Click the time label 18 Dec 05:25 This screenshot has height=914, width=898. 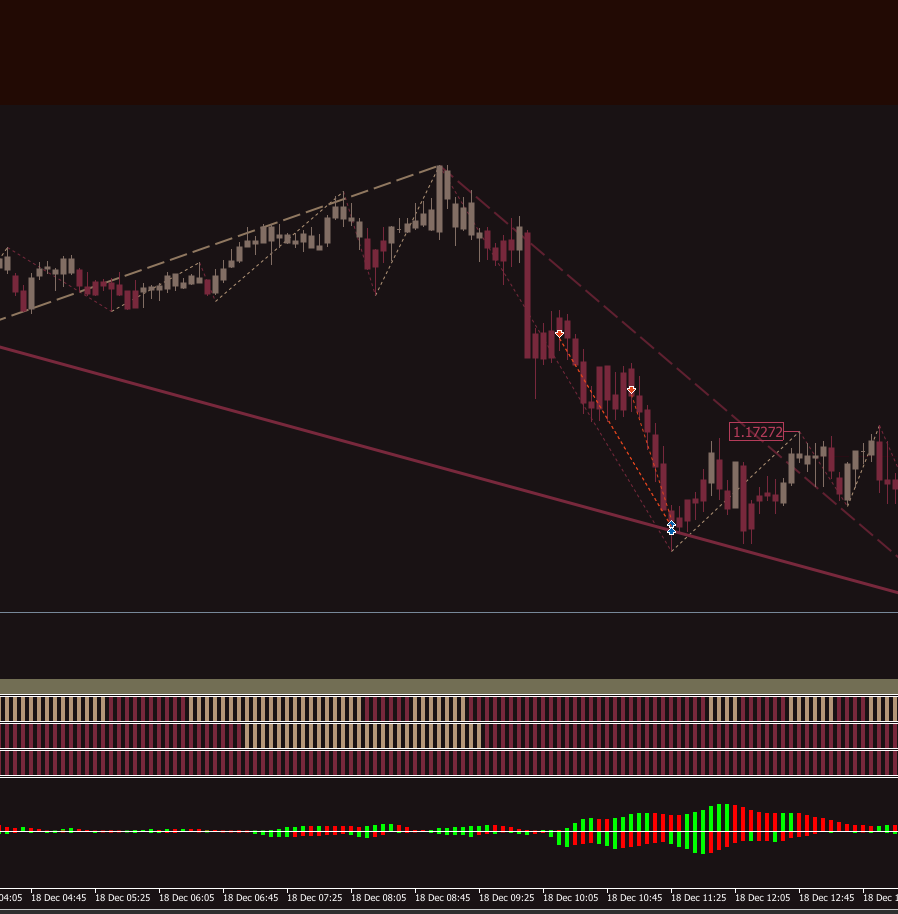[x=122, y=898]
